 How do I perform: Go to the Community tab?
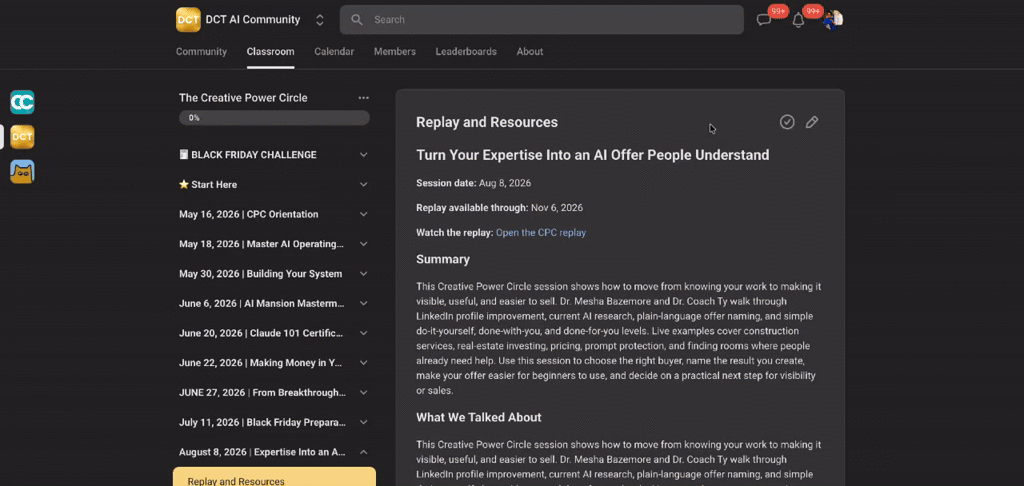coord(201,52)
